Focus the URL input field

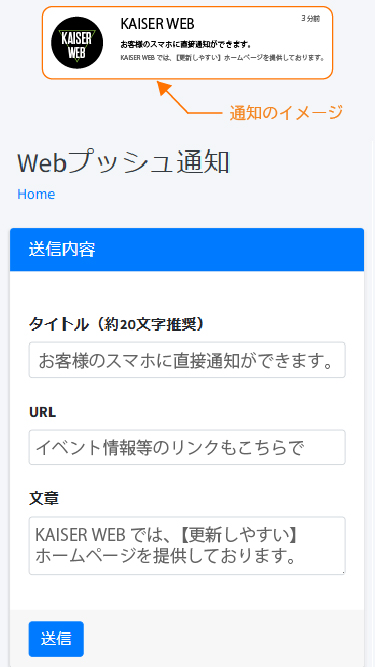(x=187, y=448)
